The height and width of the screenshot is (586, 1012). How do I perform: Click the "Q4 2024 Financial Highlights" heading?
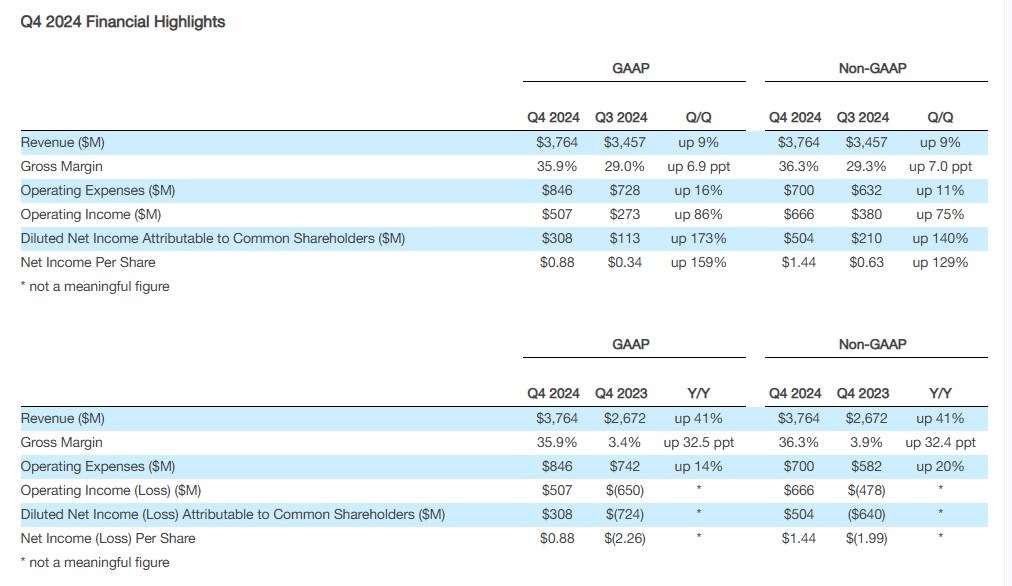[x=123, y=21]
